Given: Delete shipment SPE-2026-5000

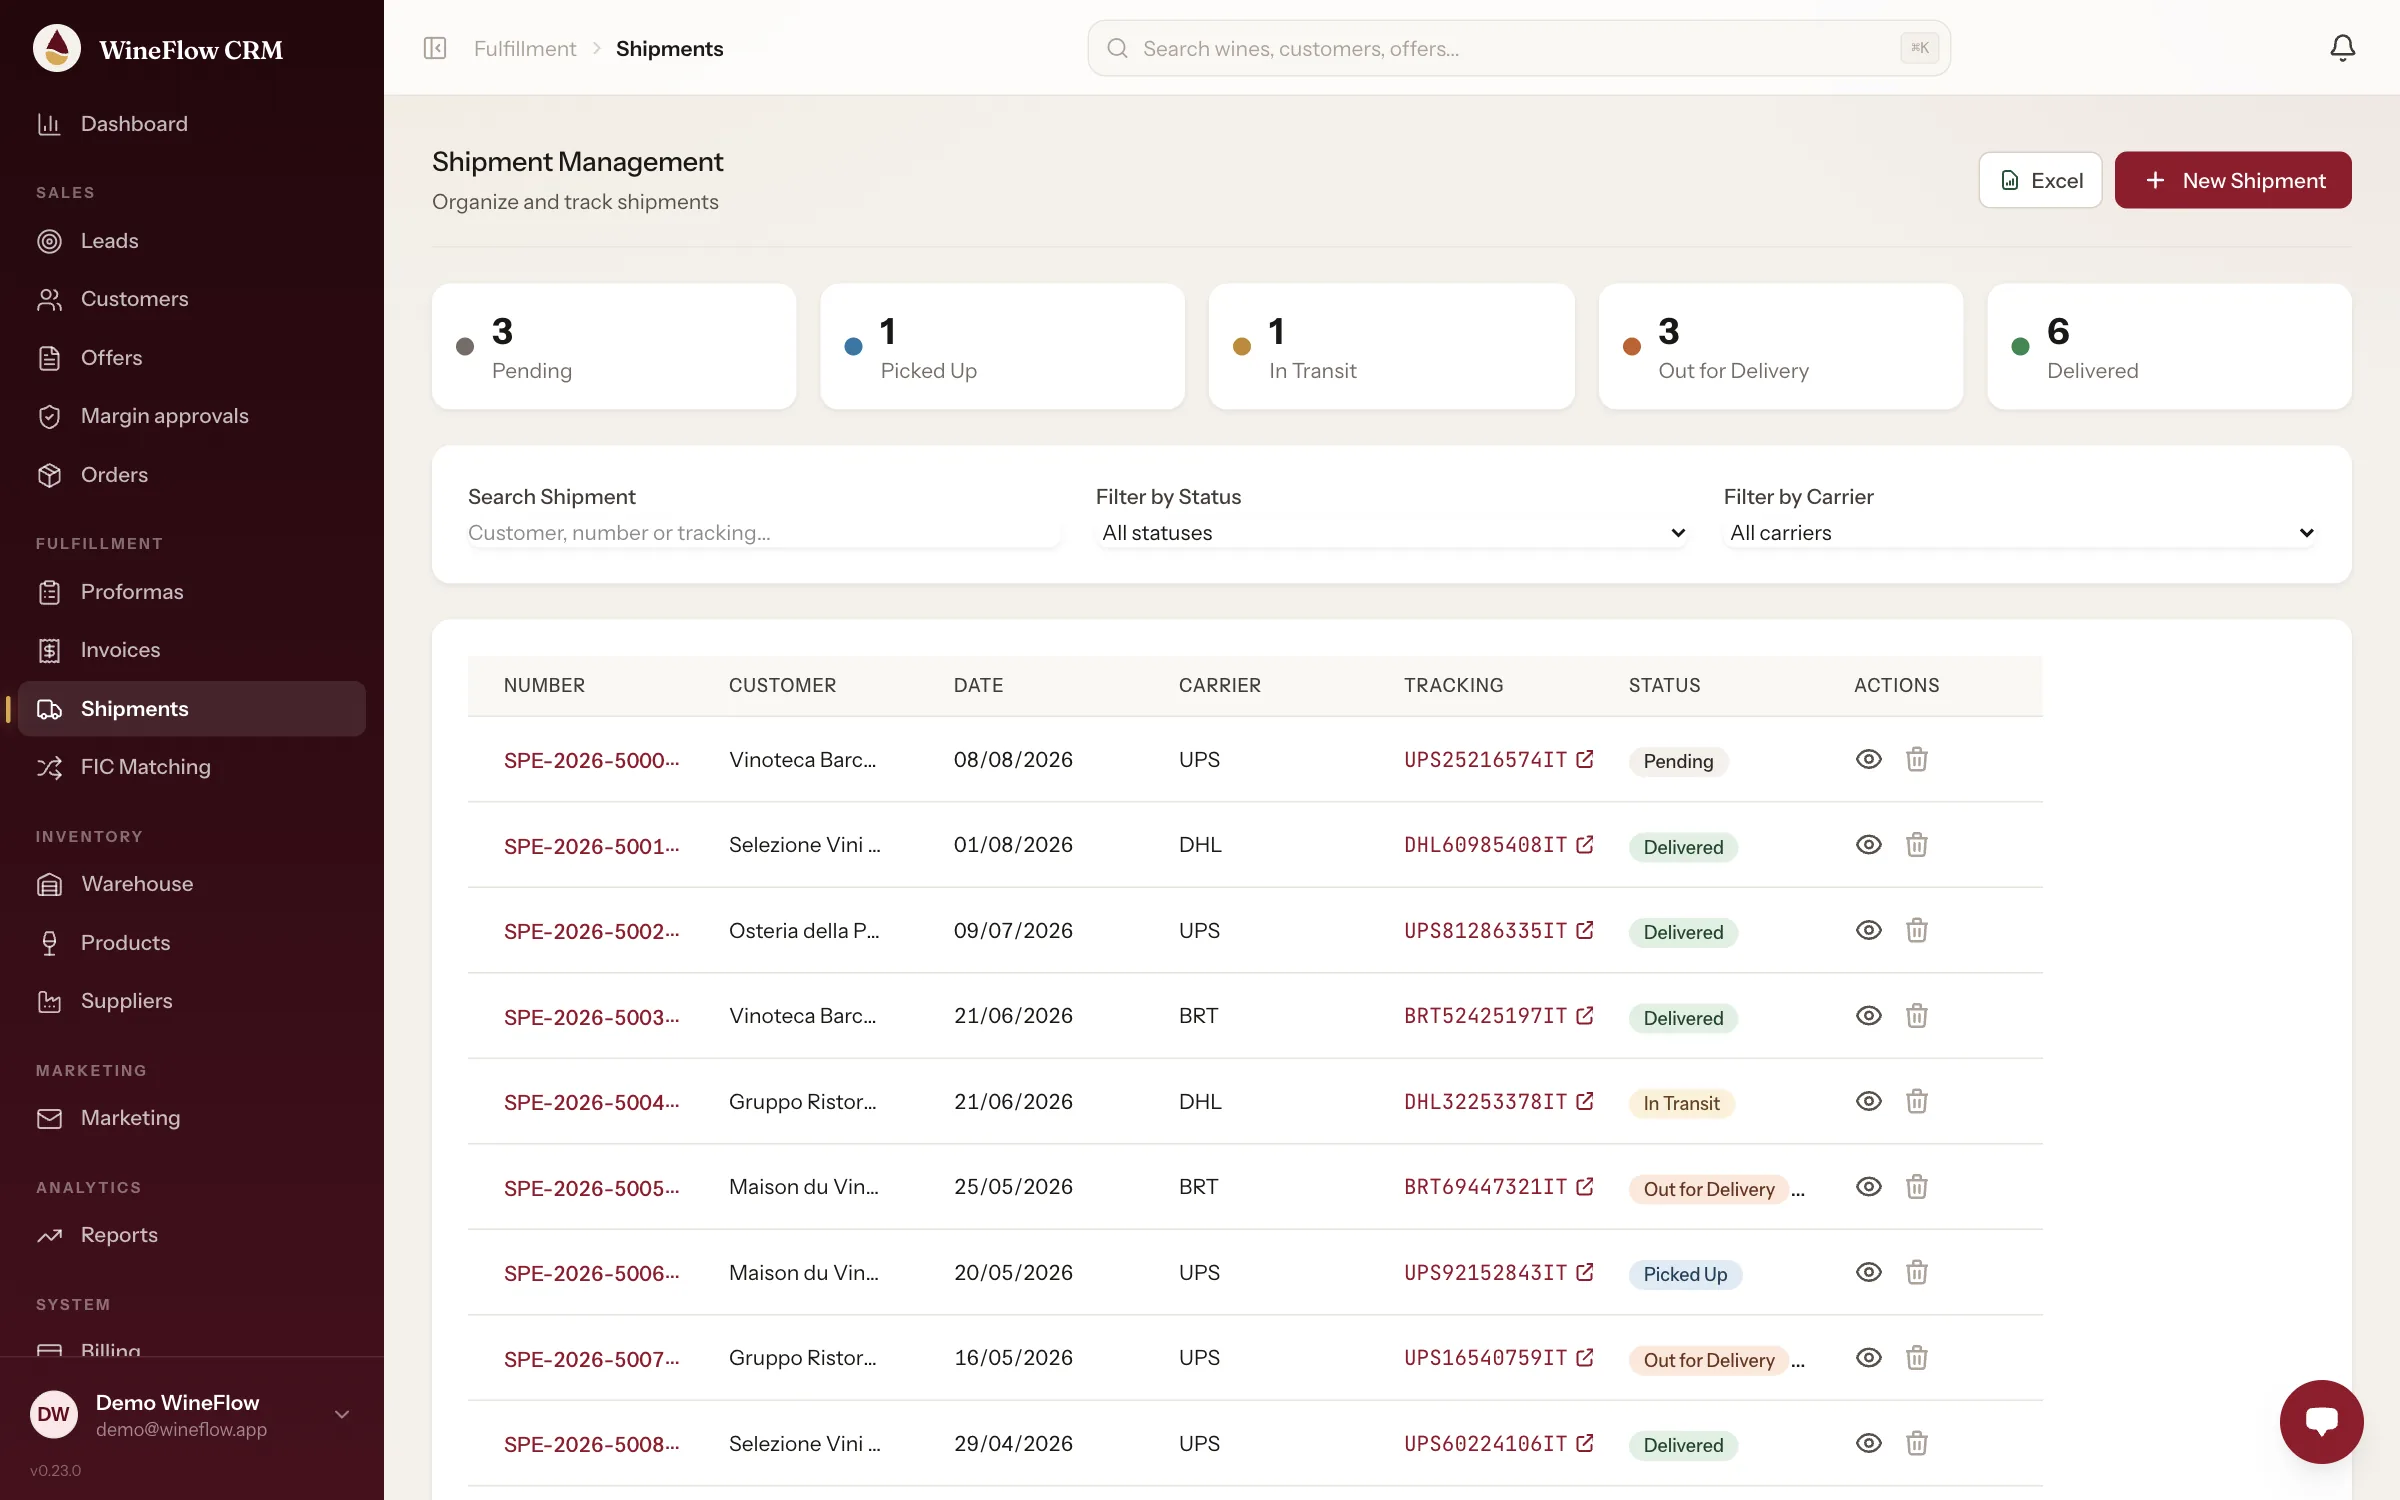Looking at the screenshot, I should tap(1916, 759).
